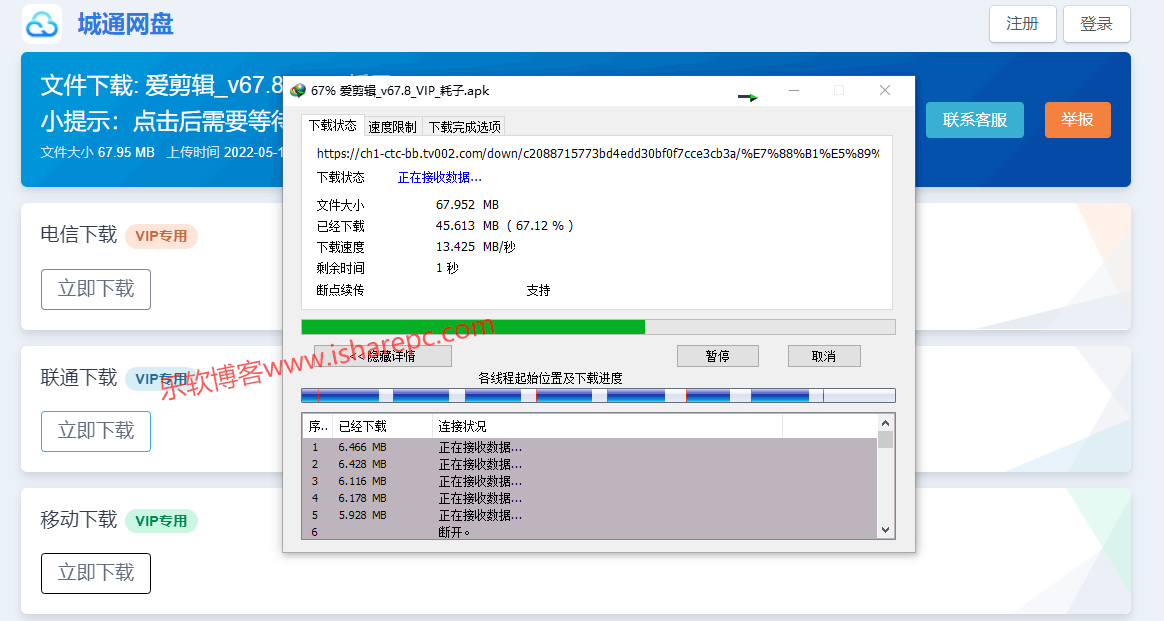The height and width of the screenshot is (621, 1164).
Task: Click the 举报 report button
Action: pyautogui.click(x=1077, y=119)
